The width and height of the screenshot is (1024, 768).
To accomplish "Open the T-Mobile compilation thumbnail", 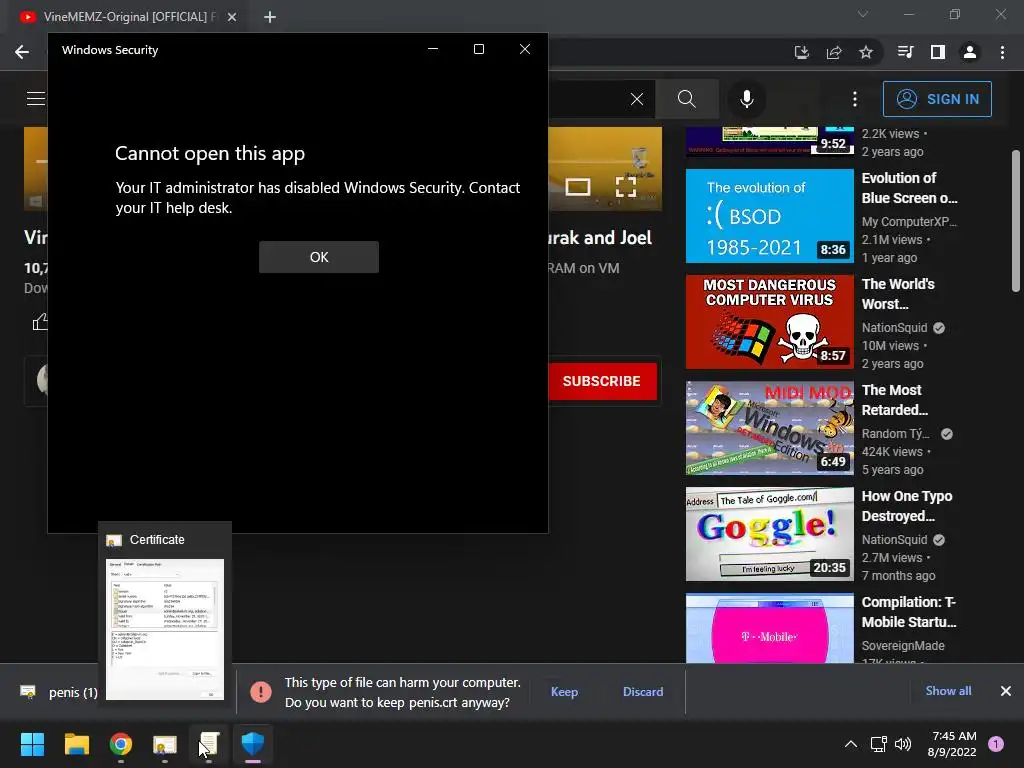I will click(769, 628).
